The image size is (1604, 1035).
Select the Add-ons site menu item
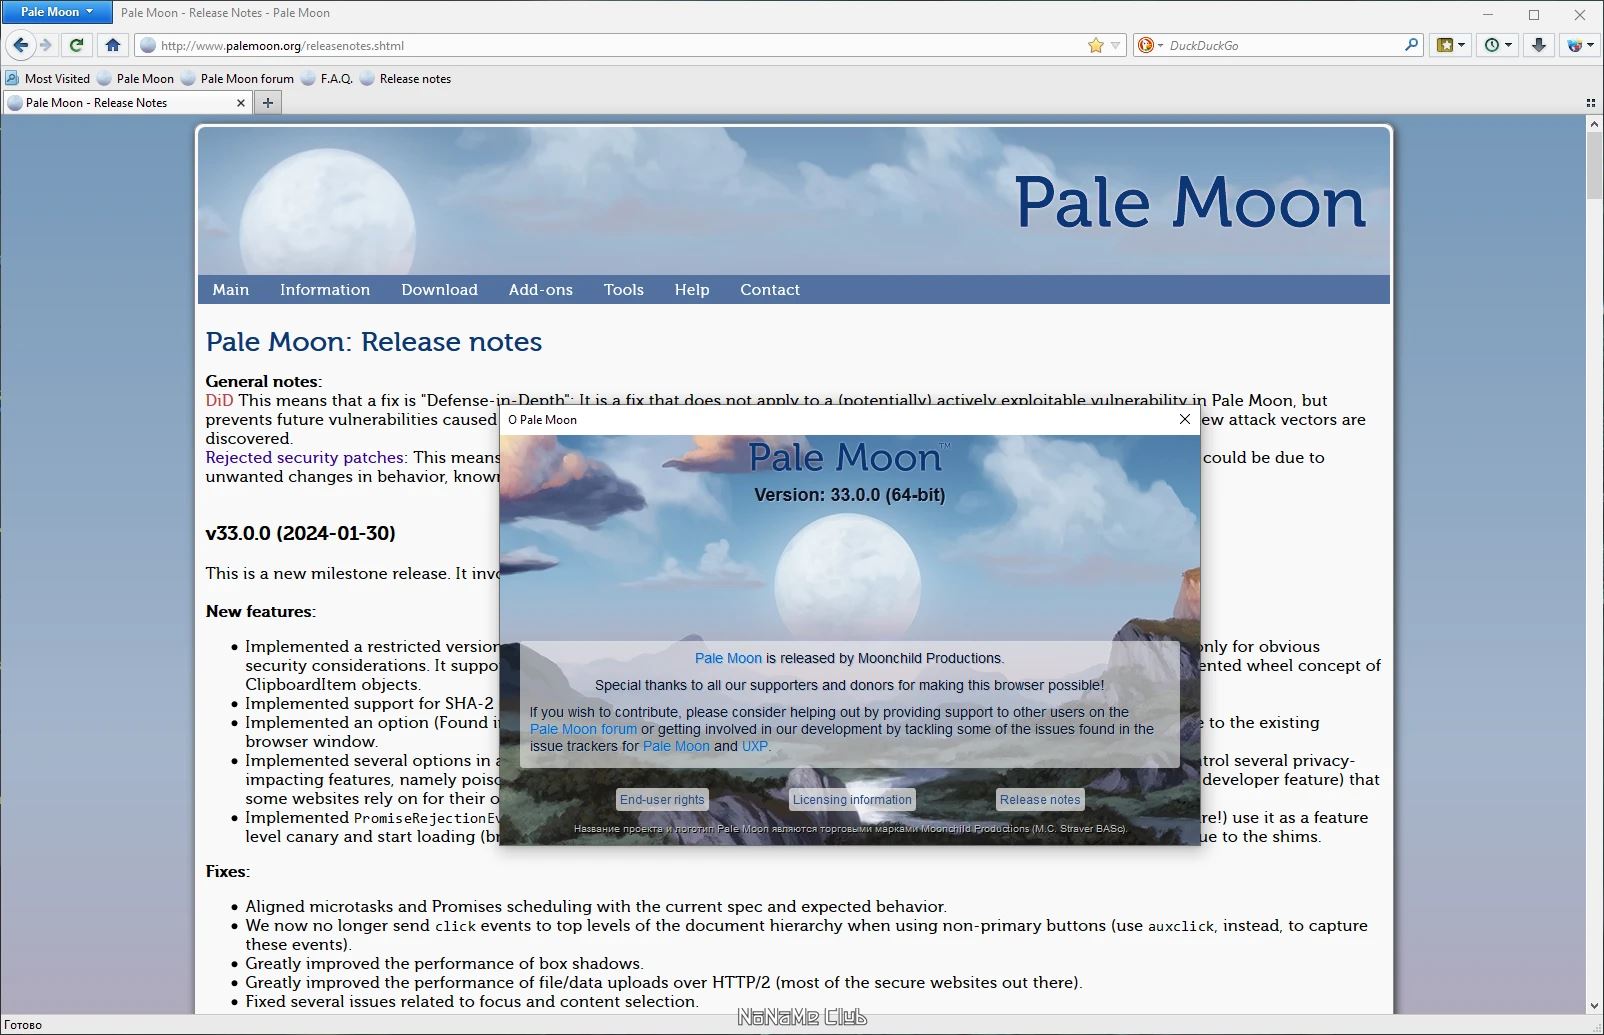pos(540,289)
